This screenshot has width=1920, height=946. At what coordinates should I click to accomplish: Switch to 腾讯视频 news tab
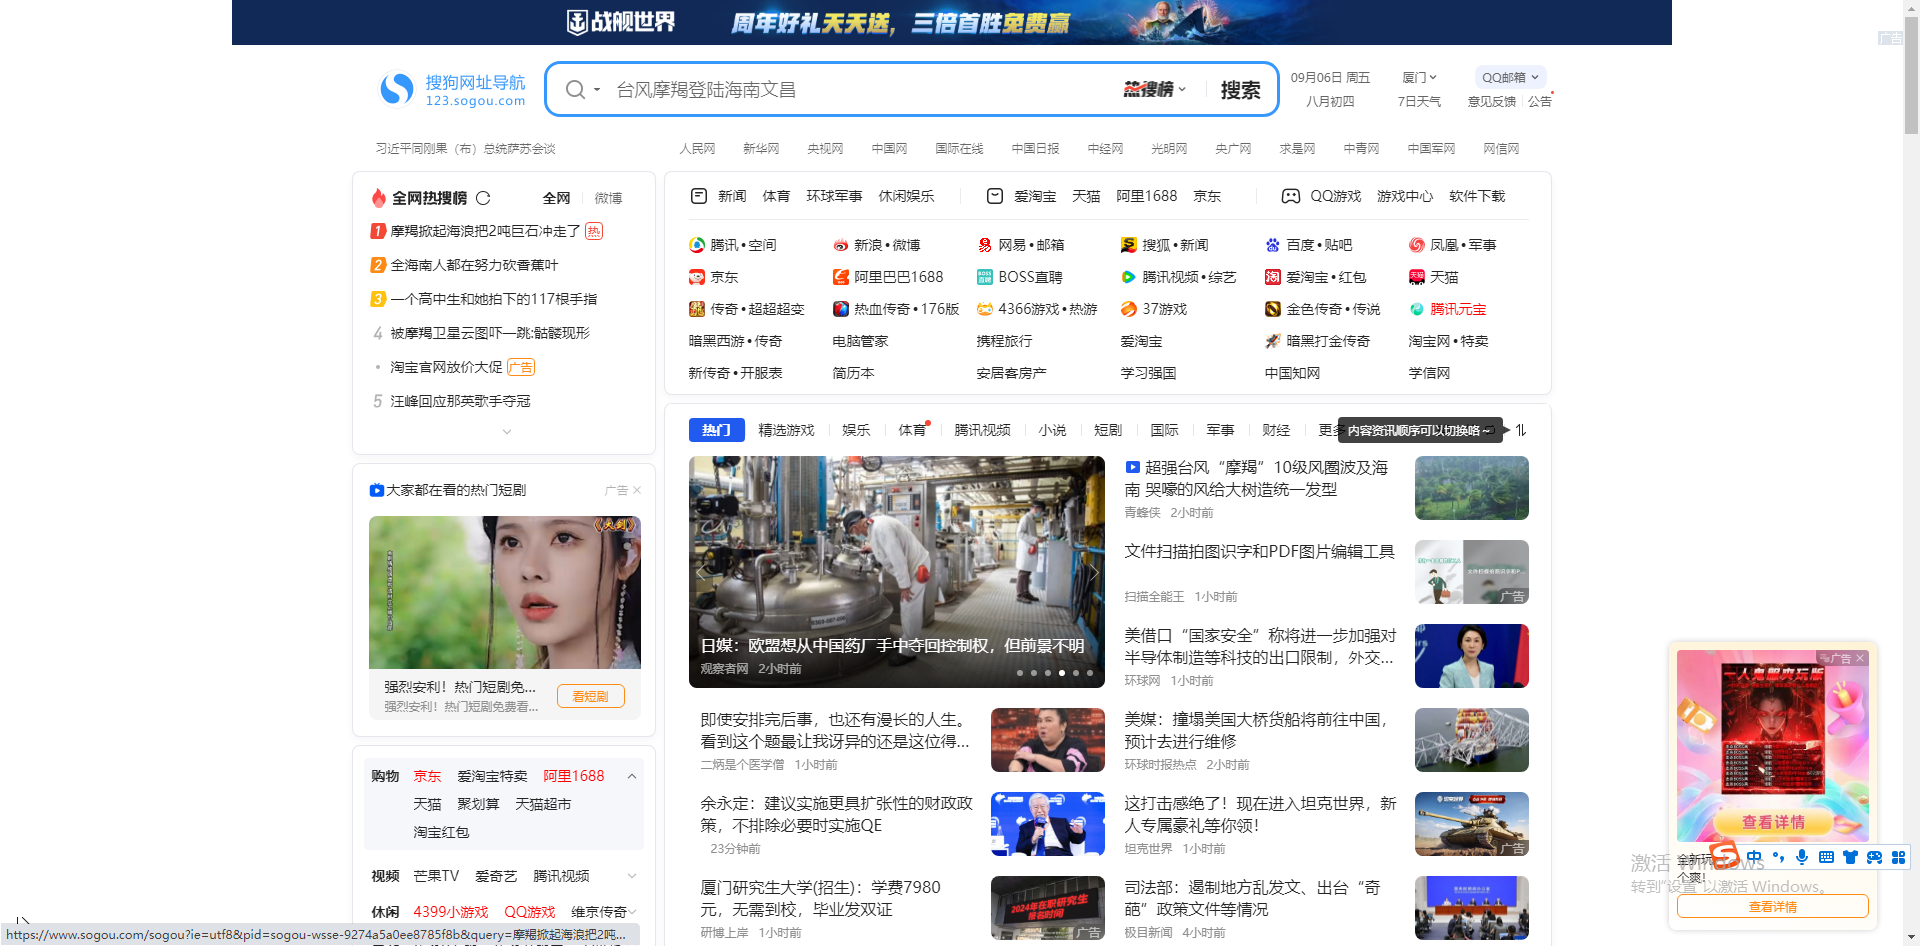(x=982, y=430)
